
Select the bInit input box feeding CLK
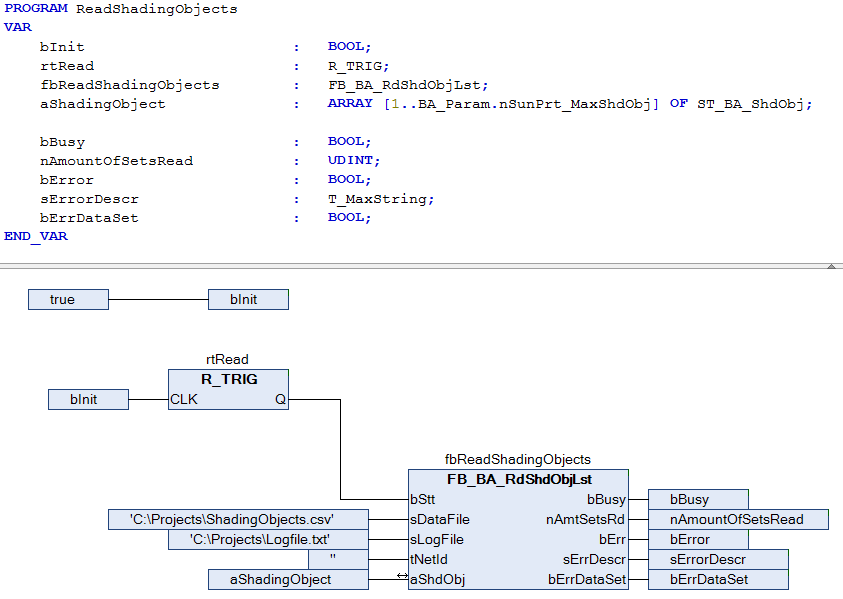point(88,400)
